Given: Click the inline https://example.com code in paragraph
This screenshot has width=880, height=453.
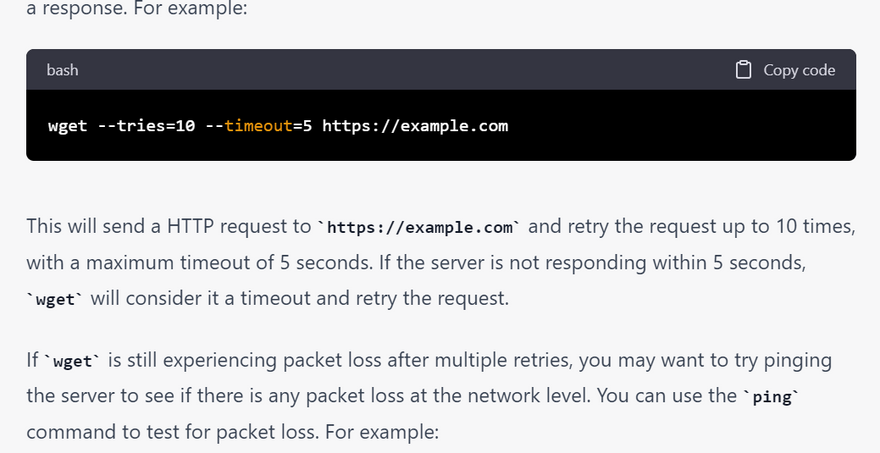Looking at the screenshot, I should pyautogui.click(x=419, y=227).
